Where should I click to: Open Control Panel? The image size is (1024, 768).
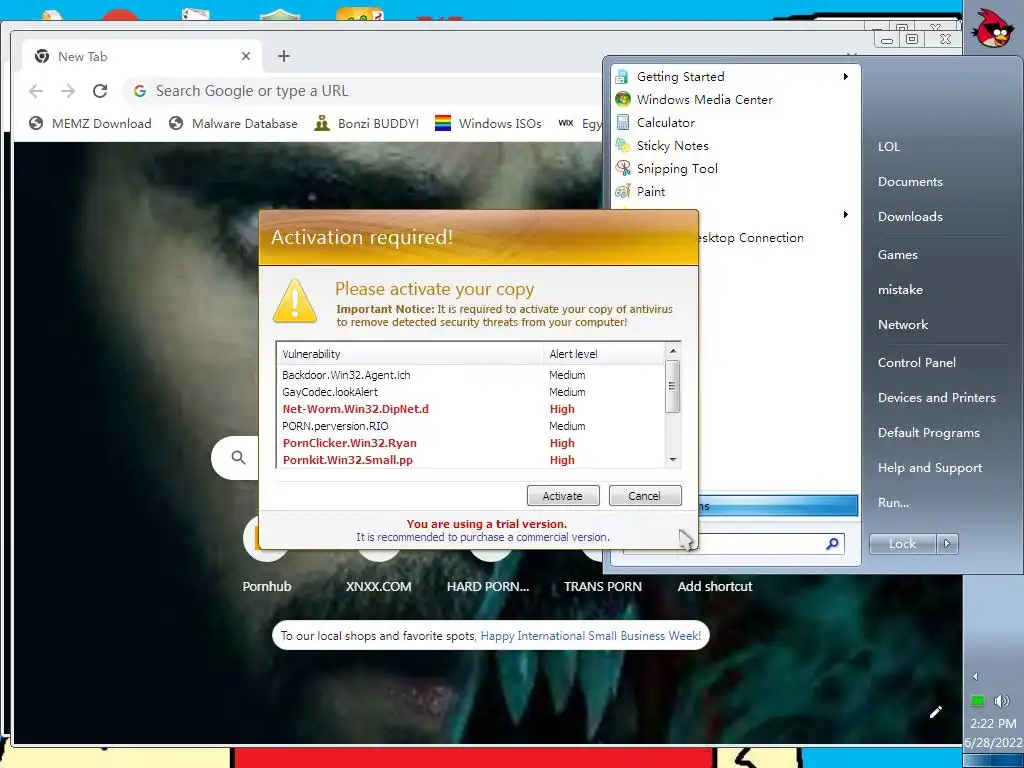(917, 362)
